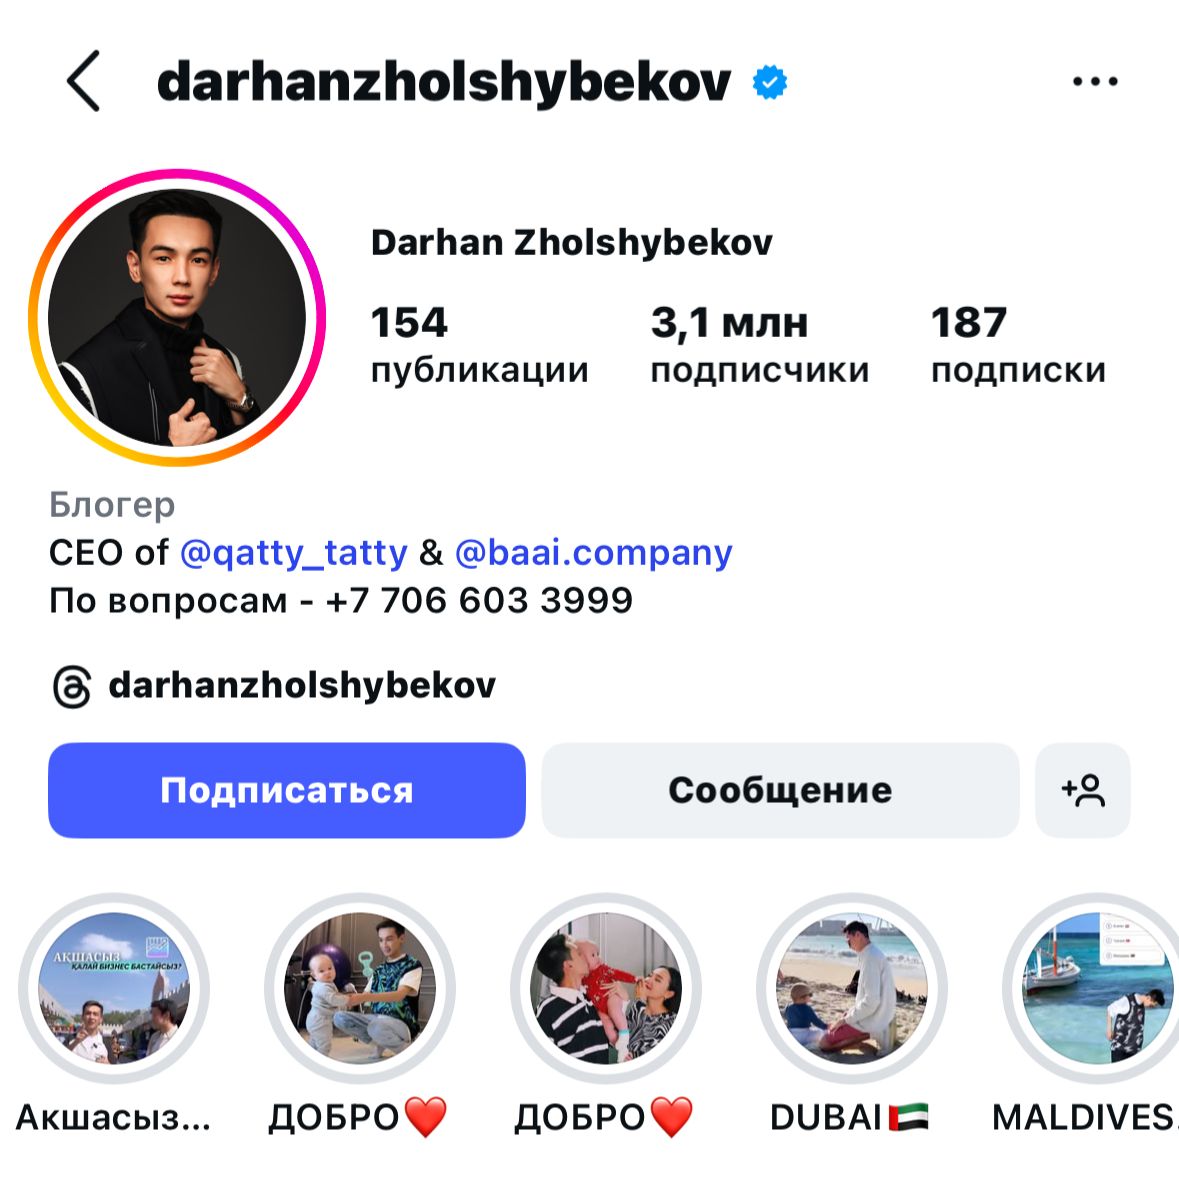1179x1190 pixels.
Task: Open the @baai.company mention link
Action: (593, 552)
